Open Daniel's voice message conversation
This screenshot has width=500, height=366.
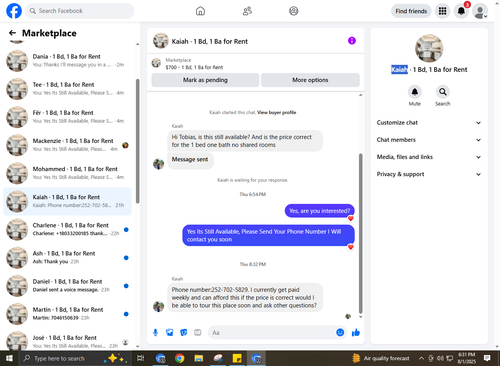(x=67, y=286)
